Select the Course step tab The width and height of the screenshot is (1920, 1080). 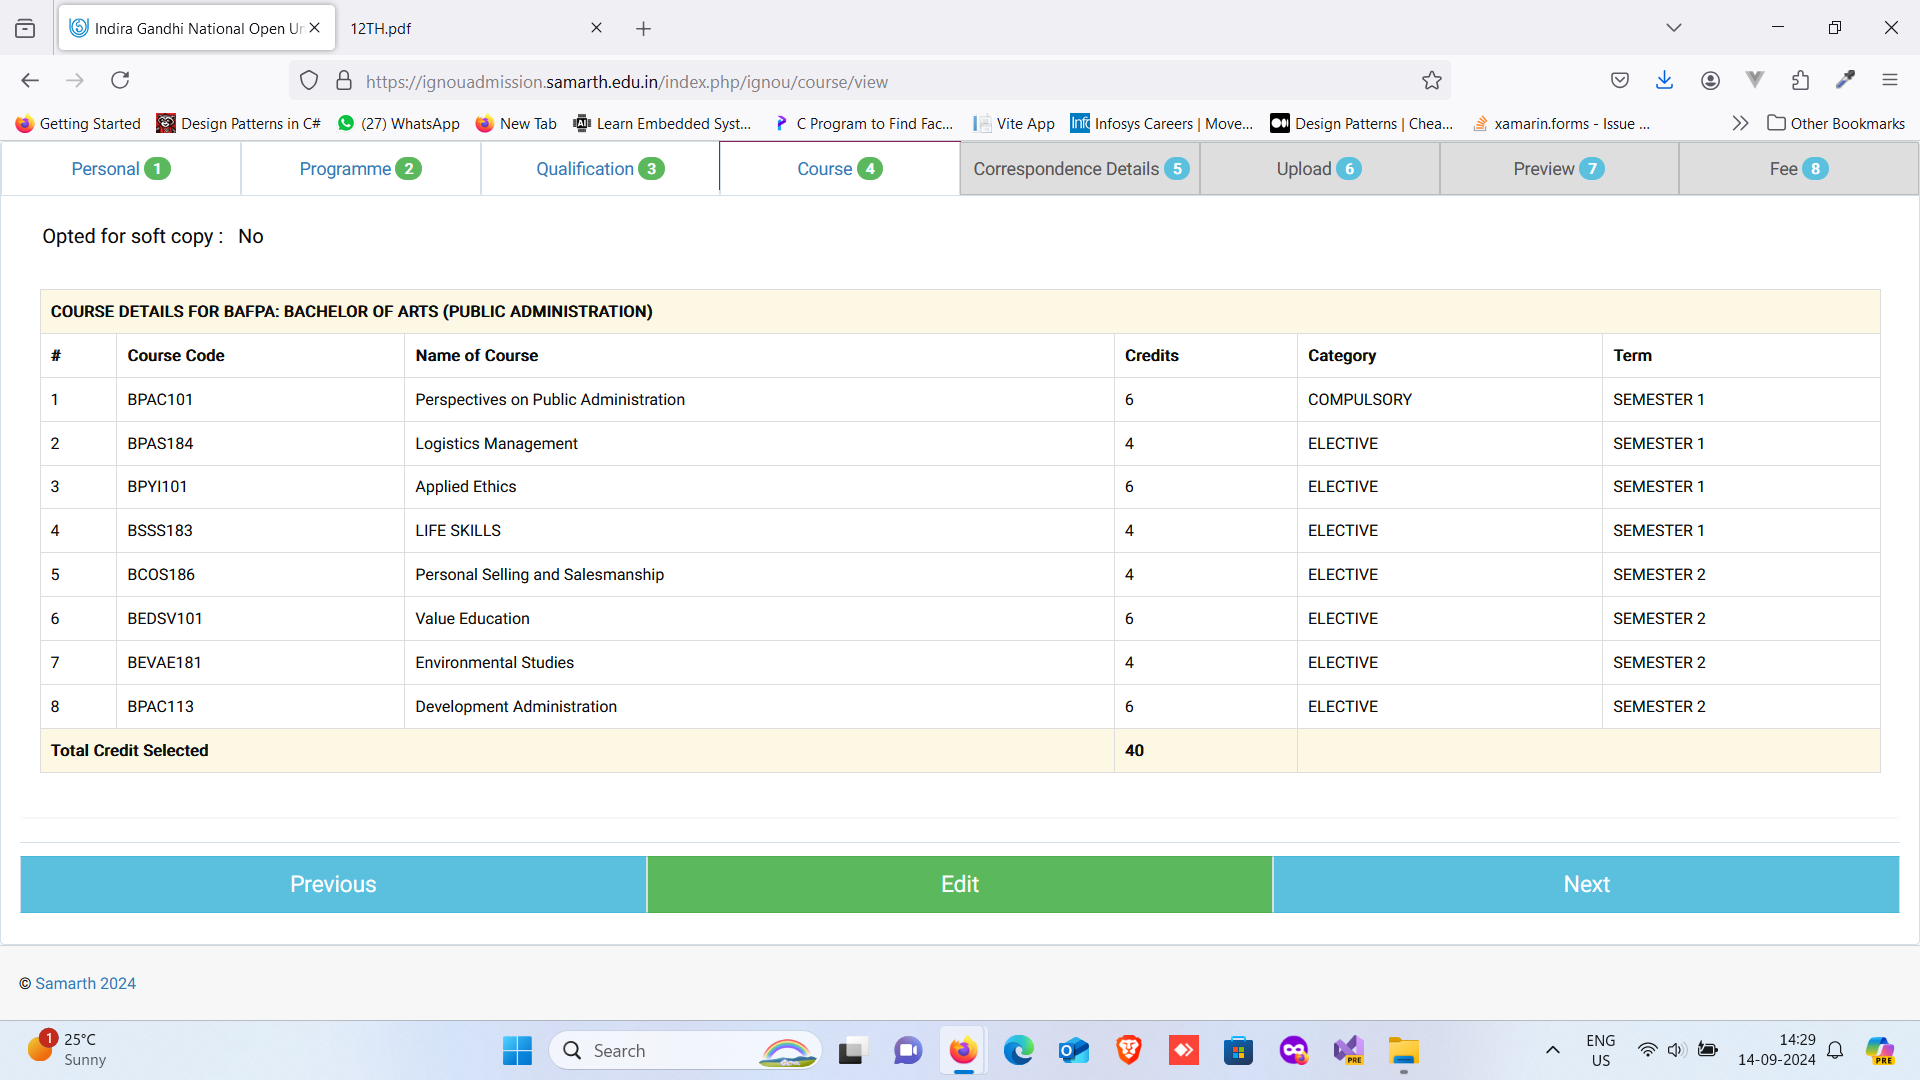[x=840, y=169]
